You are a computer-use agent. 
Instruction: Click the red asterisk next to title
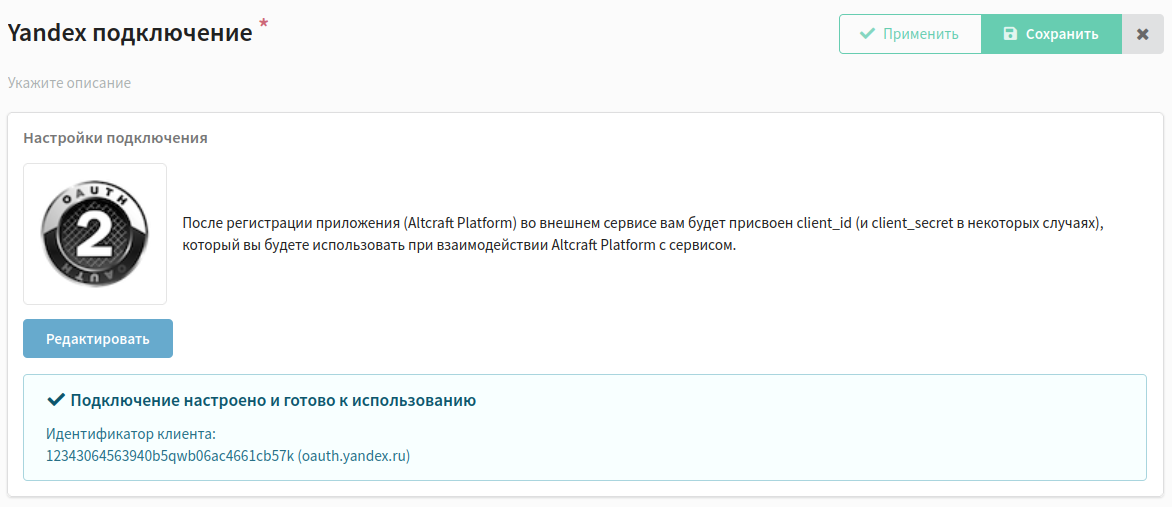[x=263, y=26]
